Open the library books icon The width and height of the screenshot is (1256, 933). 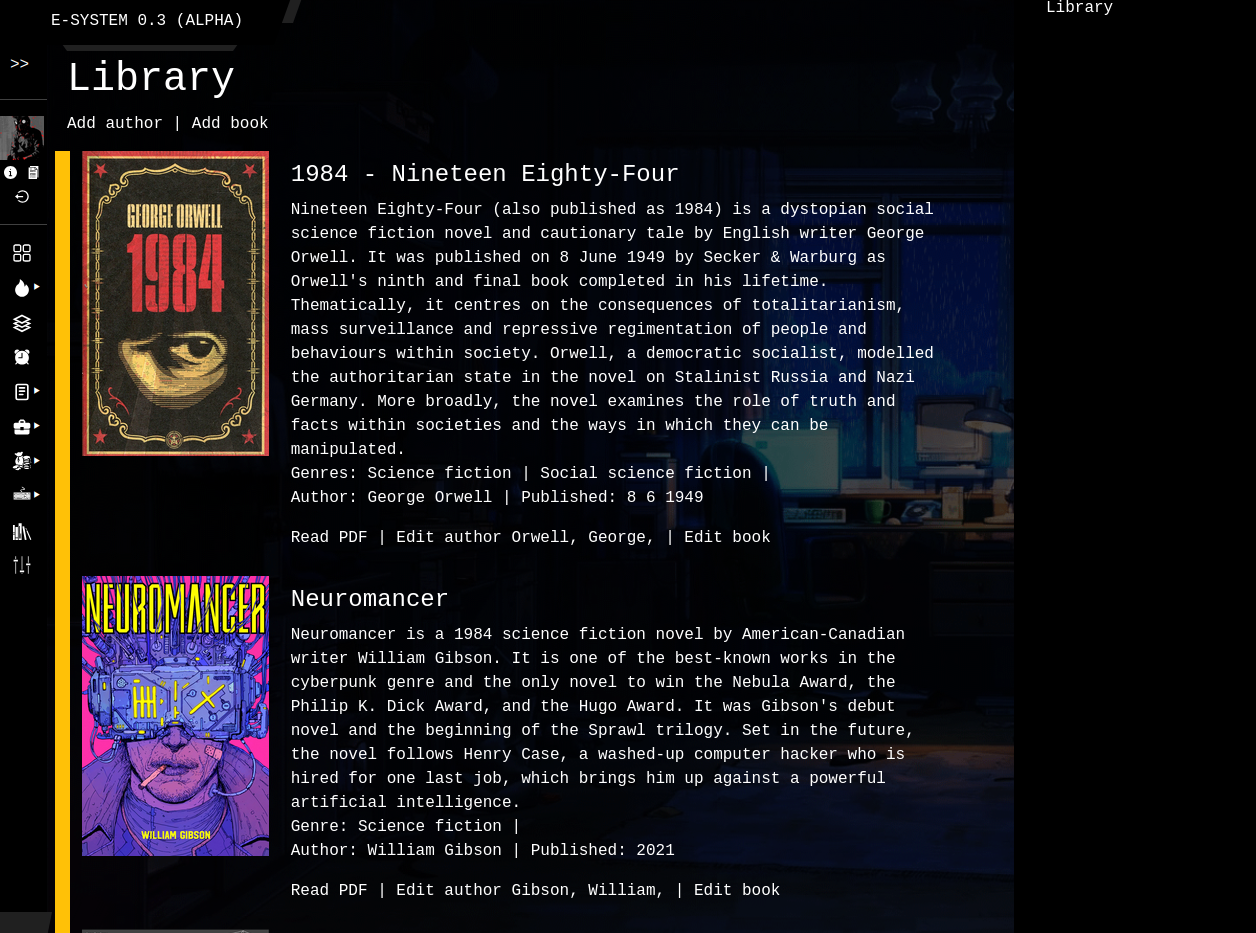click(22, 531)
